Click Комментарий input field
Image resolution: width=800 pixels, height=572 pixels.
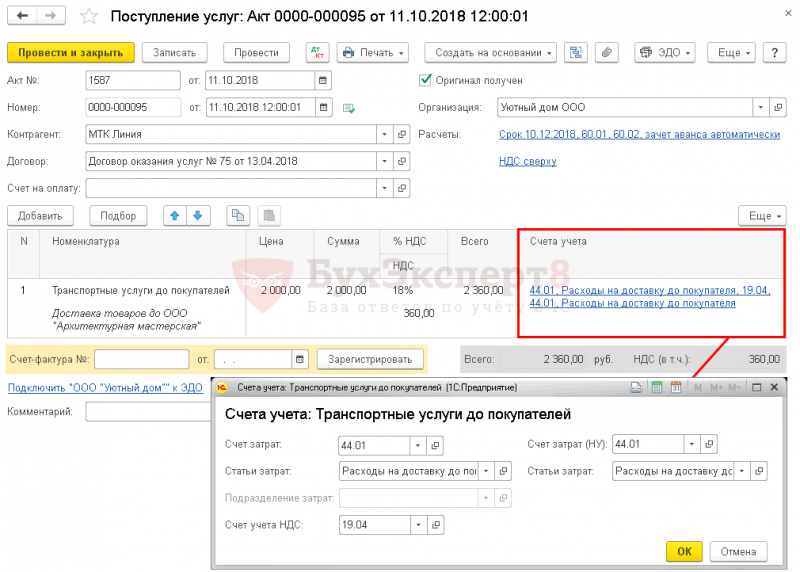(148, 411)
